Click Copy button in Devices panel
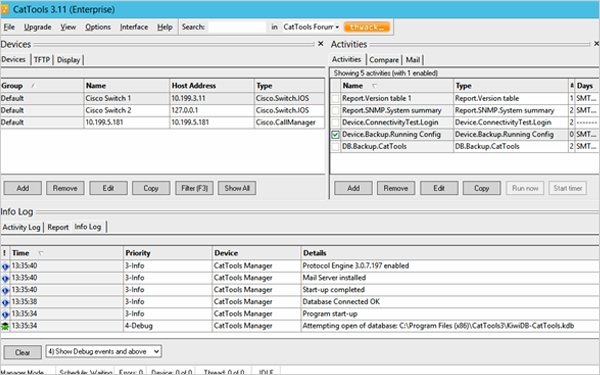 (151, 188)
